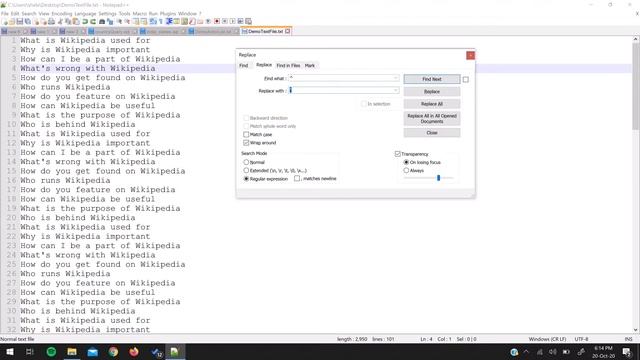Viewport: 640px width, 360px height.
Task: Click the Zoom In toolbar icon
Action: click(120, 21)
